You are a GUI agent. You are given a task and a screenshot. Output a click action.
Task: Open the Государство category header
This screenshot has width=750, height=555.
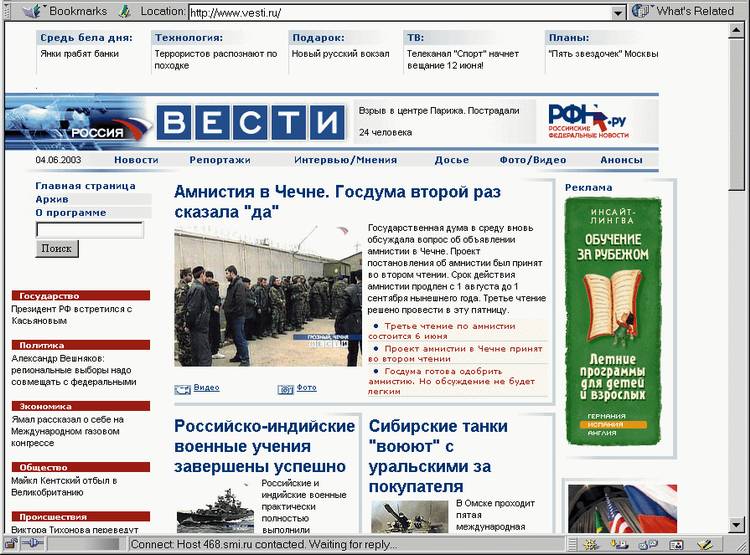[x=81, y=296]
